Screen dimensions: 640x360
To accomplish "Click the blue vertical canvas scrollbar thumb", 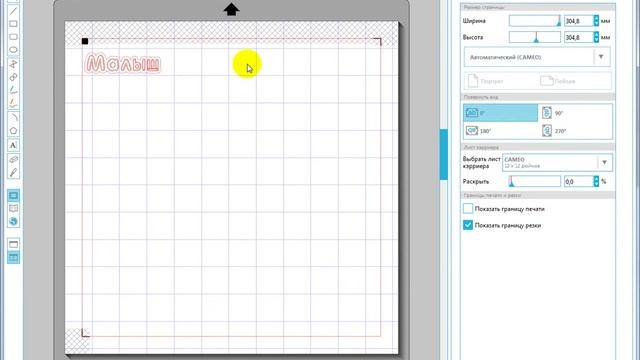I will pyautogui.click(x=444, y=154).
